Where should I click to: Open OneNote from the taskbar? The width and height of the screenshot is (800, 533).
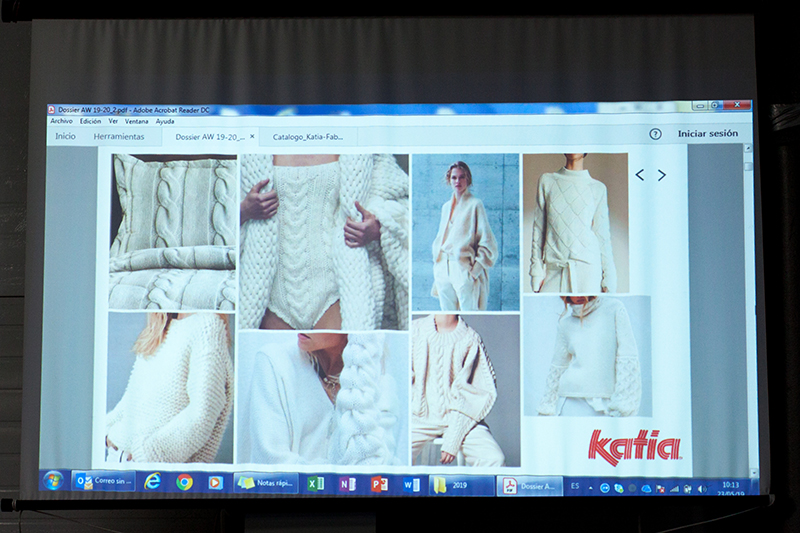(x=347, y=485)
